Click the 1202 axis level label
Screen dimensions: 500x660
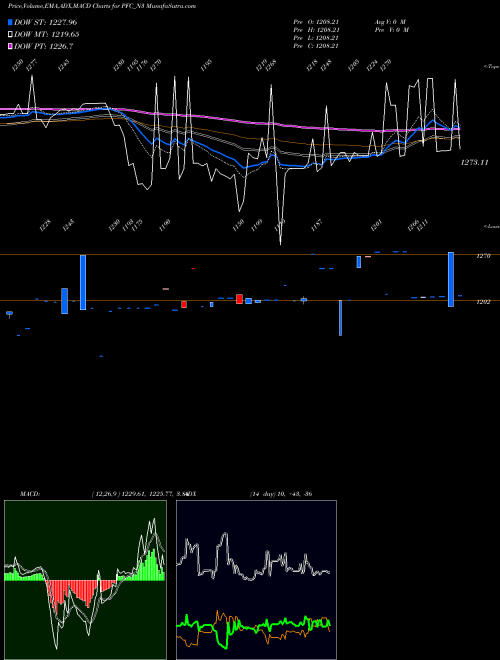click(x=484, y=302)
